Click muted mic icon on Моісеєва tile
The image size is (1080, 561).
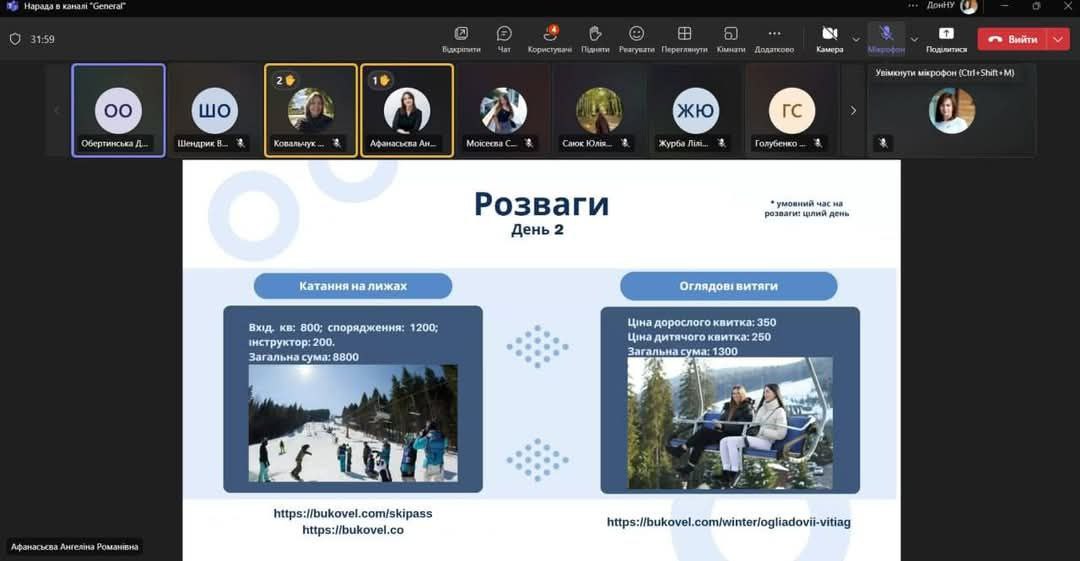529,143
